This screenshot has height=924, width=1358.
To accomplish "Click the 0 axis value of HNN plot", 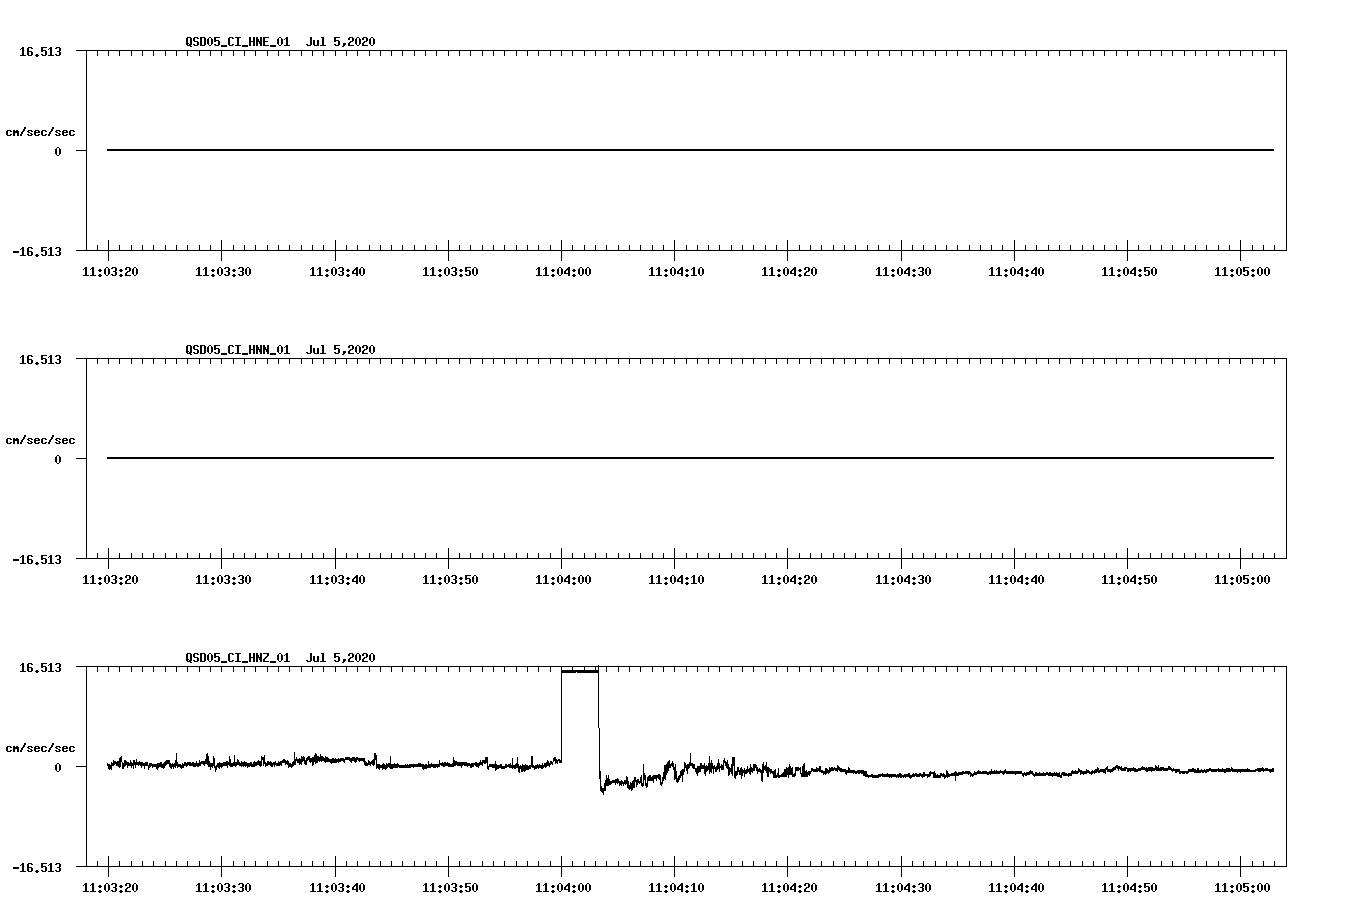I will (x=58, y=459).
